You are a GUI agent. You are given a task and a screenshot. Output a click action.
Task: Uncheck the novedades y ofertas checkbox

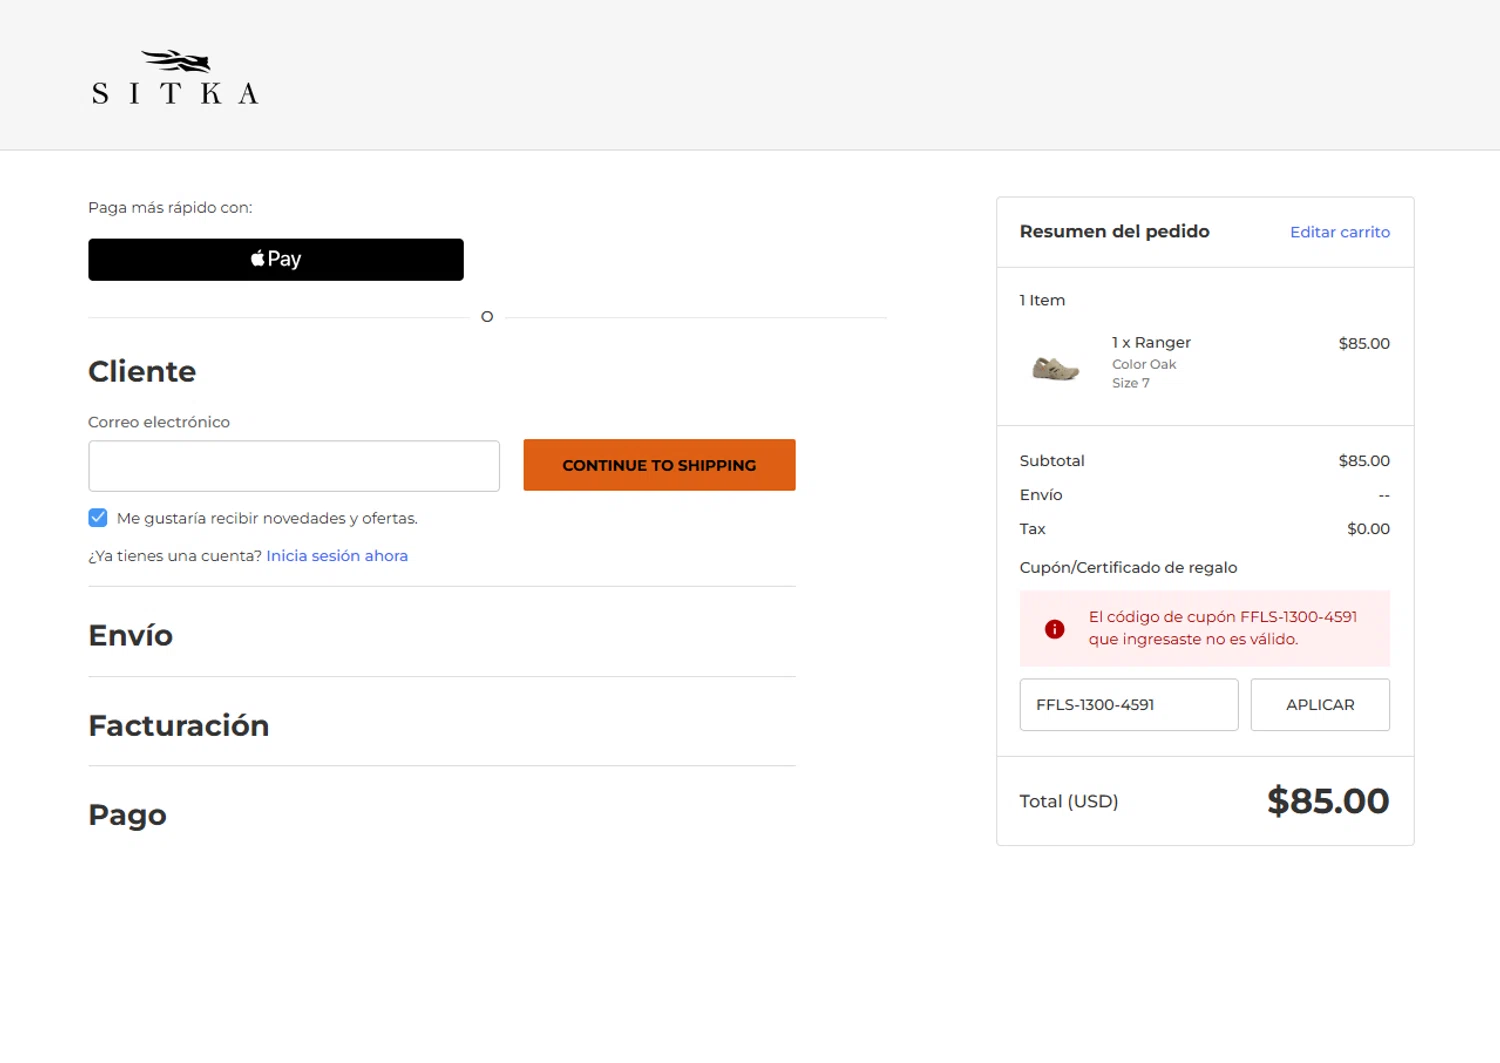pos(98,518)
